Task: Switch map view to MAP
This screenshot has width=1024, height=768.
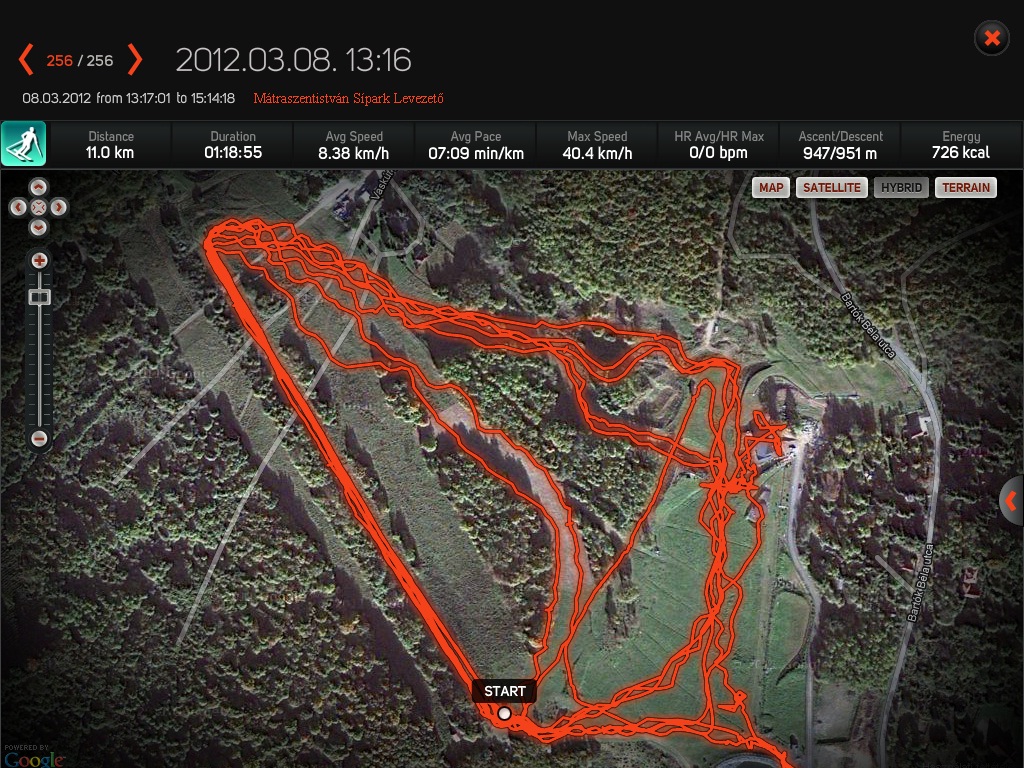Action: click(771, 187)
